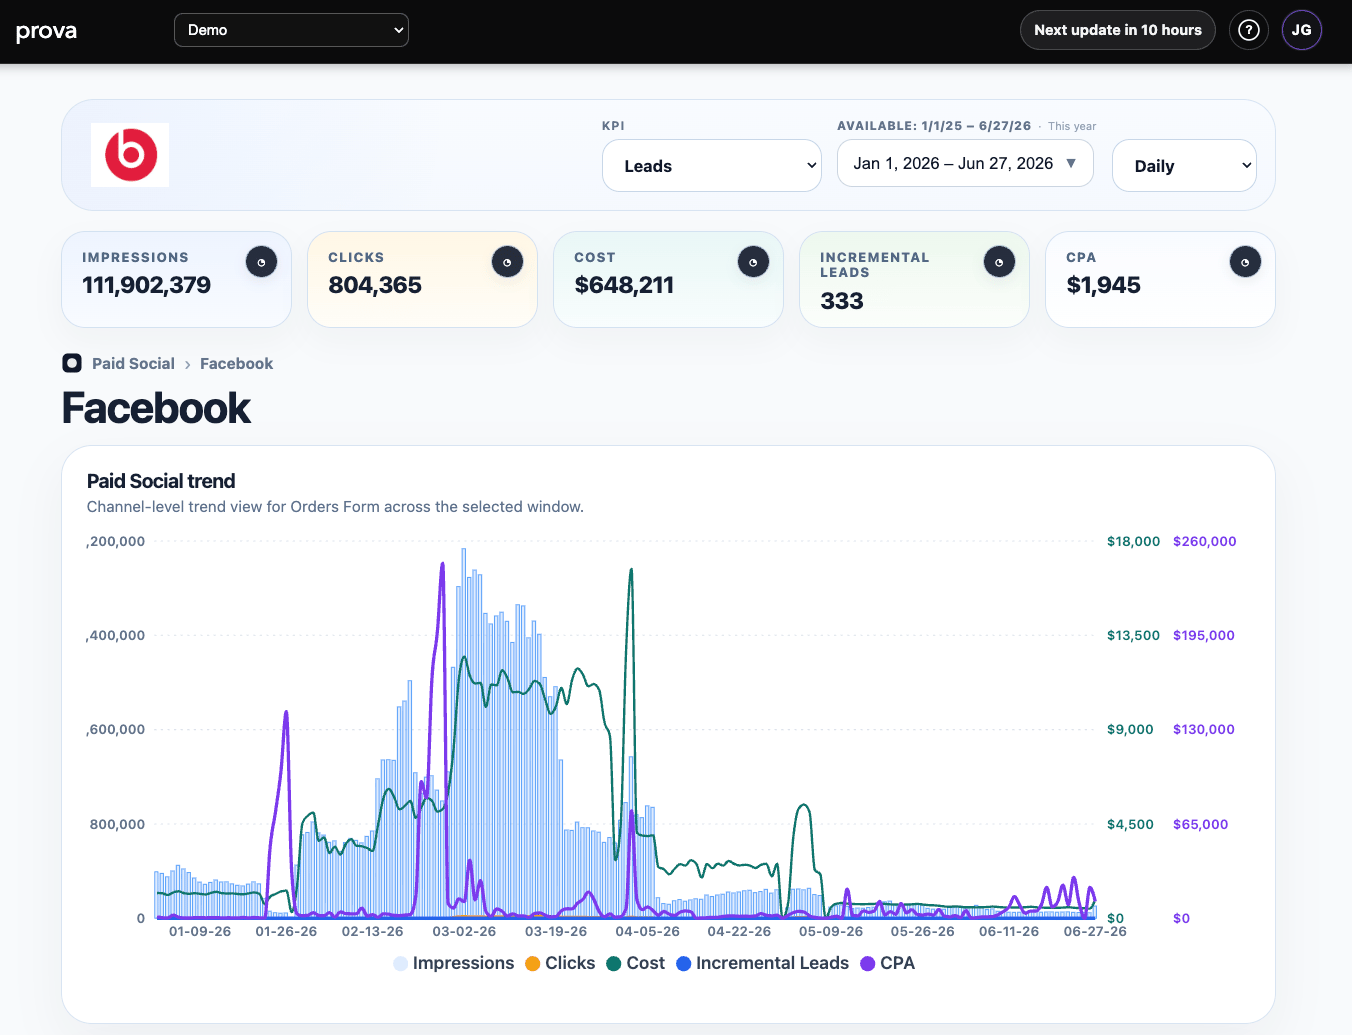Open the date range picker Jan 1 – Jun 27

pyautogui.click(x=965, y=163)
